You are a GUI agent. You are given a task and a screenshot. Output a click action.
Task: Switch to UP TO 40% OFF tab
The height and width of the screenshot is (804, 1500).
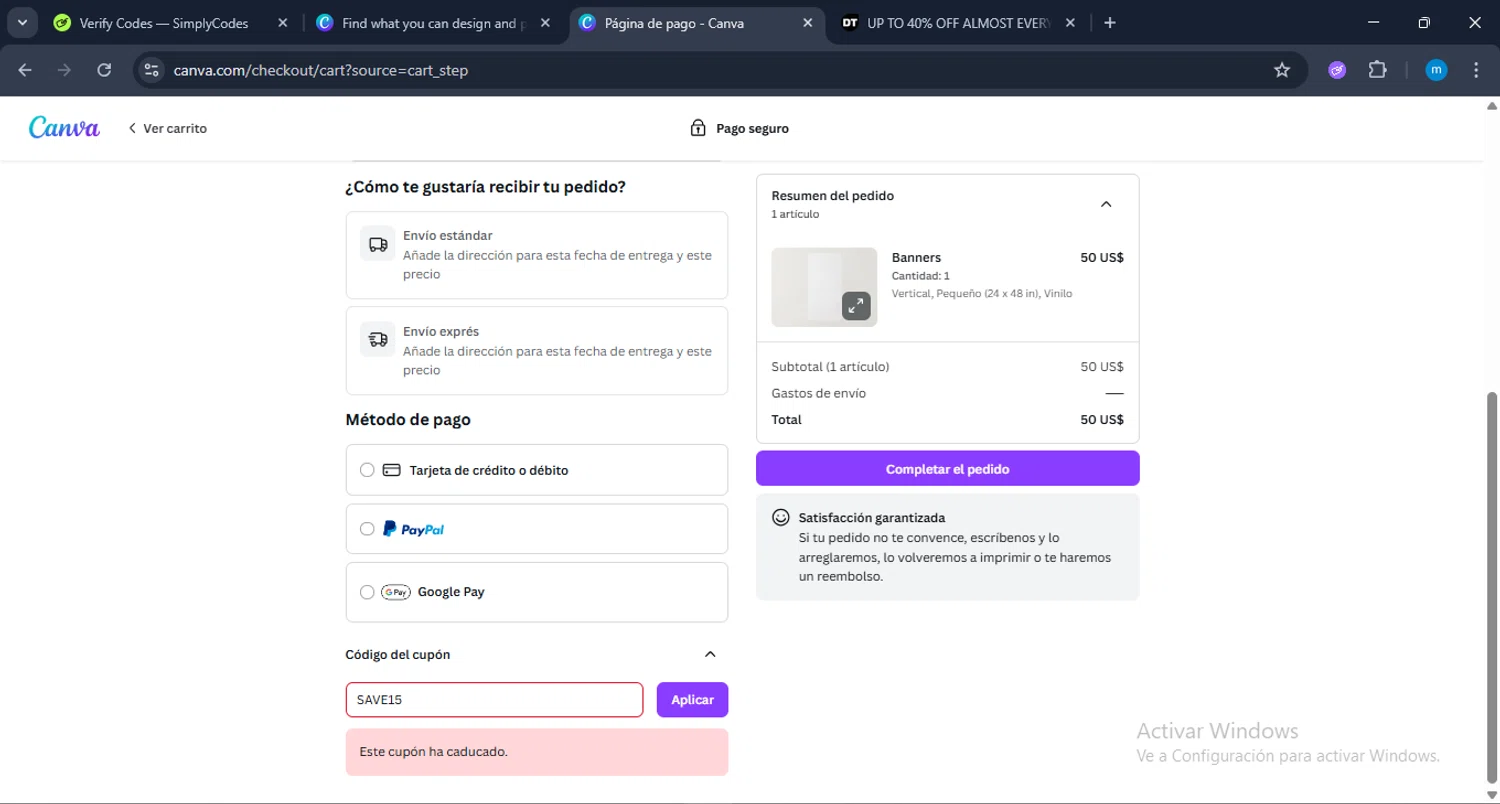point(957,23)
